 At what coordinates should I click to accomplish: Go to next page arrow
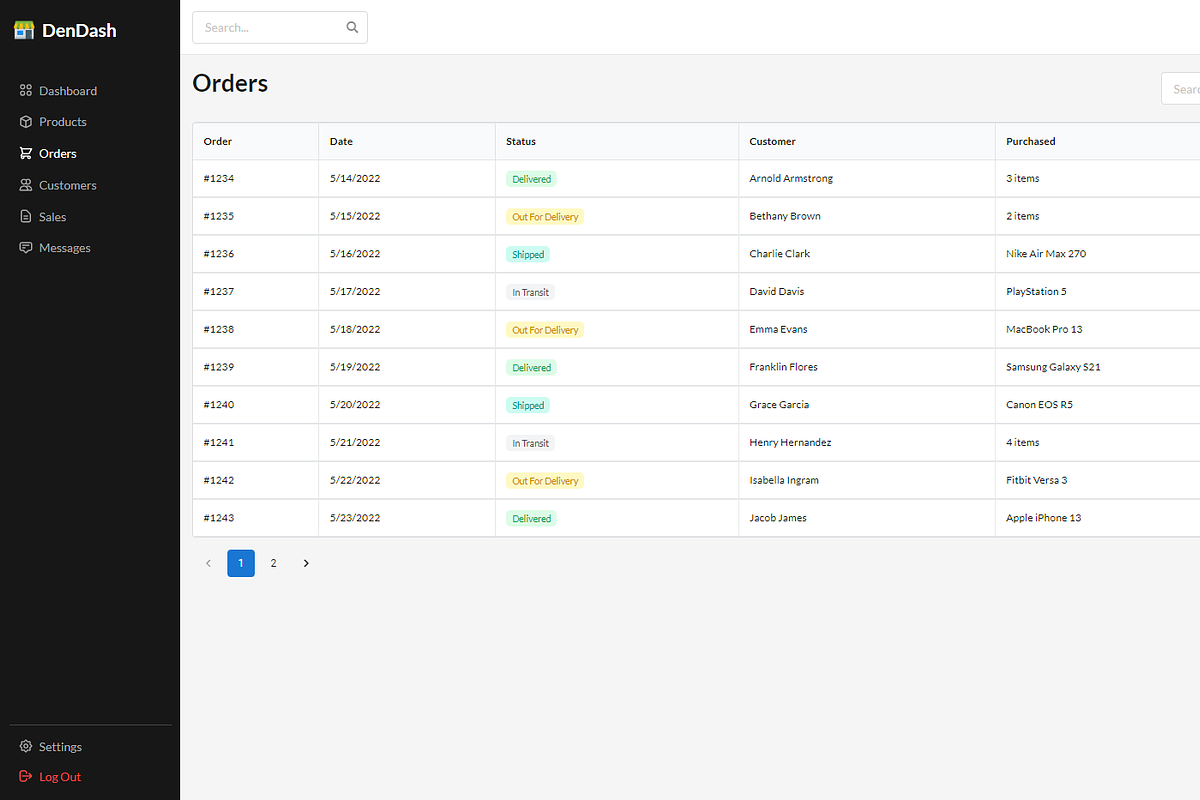[306, 563]
